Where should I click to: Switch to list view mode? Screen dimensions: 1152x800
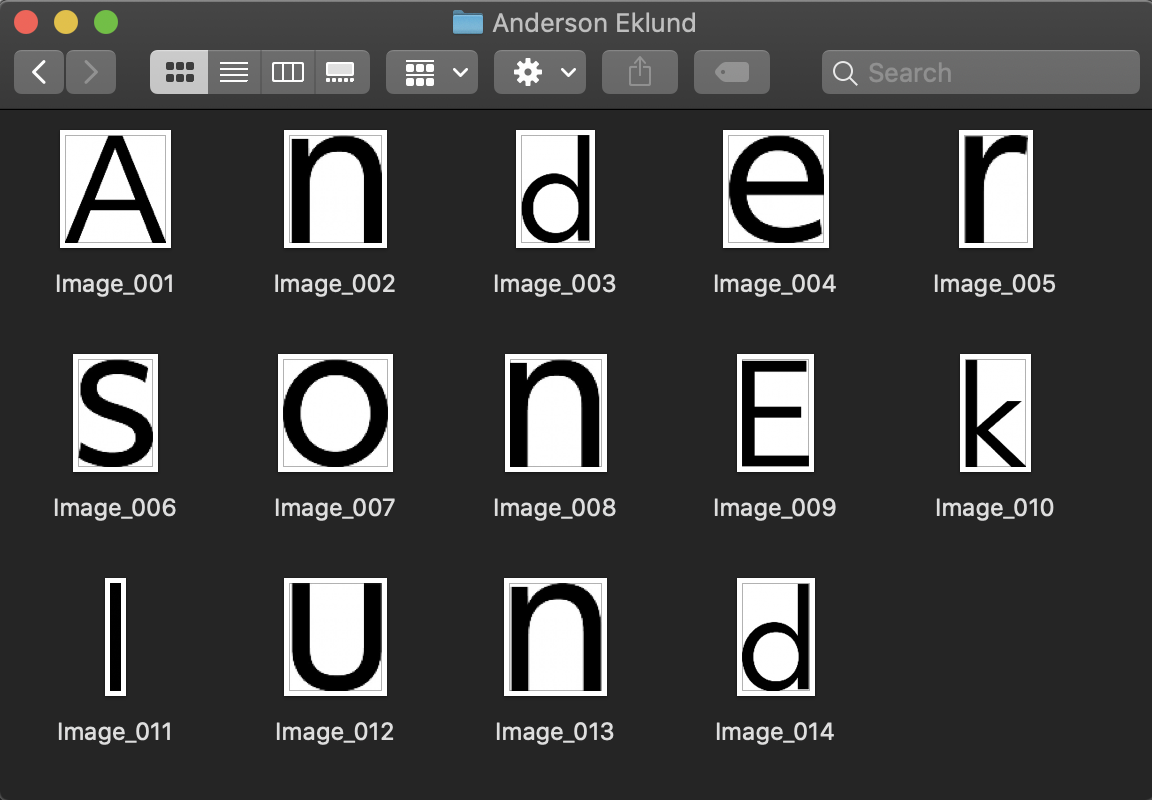click(234, 72)
